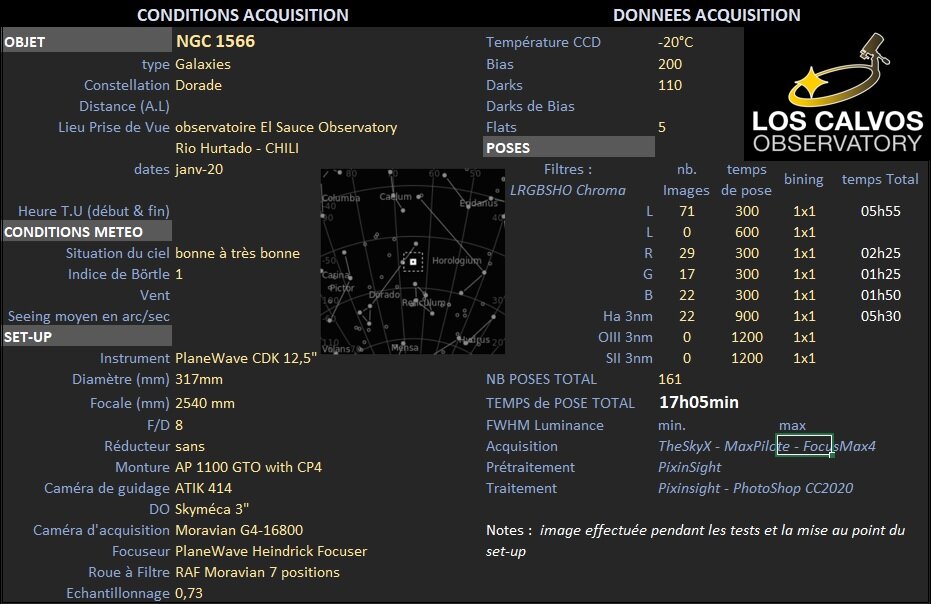Select the 'Dorade' constellation cell

[198, 85]
